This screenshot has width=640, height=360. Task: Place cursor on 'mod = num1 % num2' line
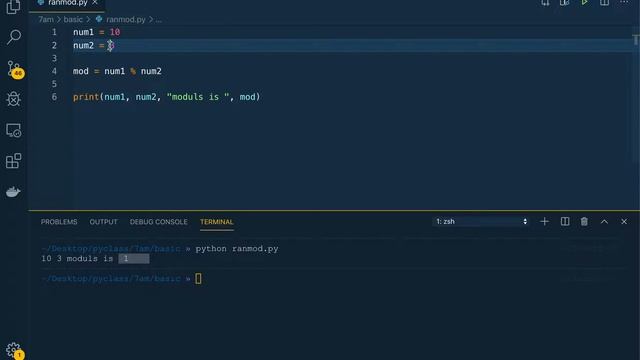[117, 71]
